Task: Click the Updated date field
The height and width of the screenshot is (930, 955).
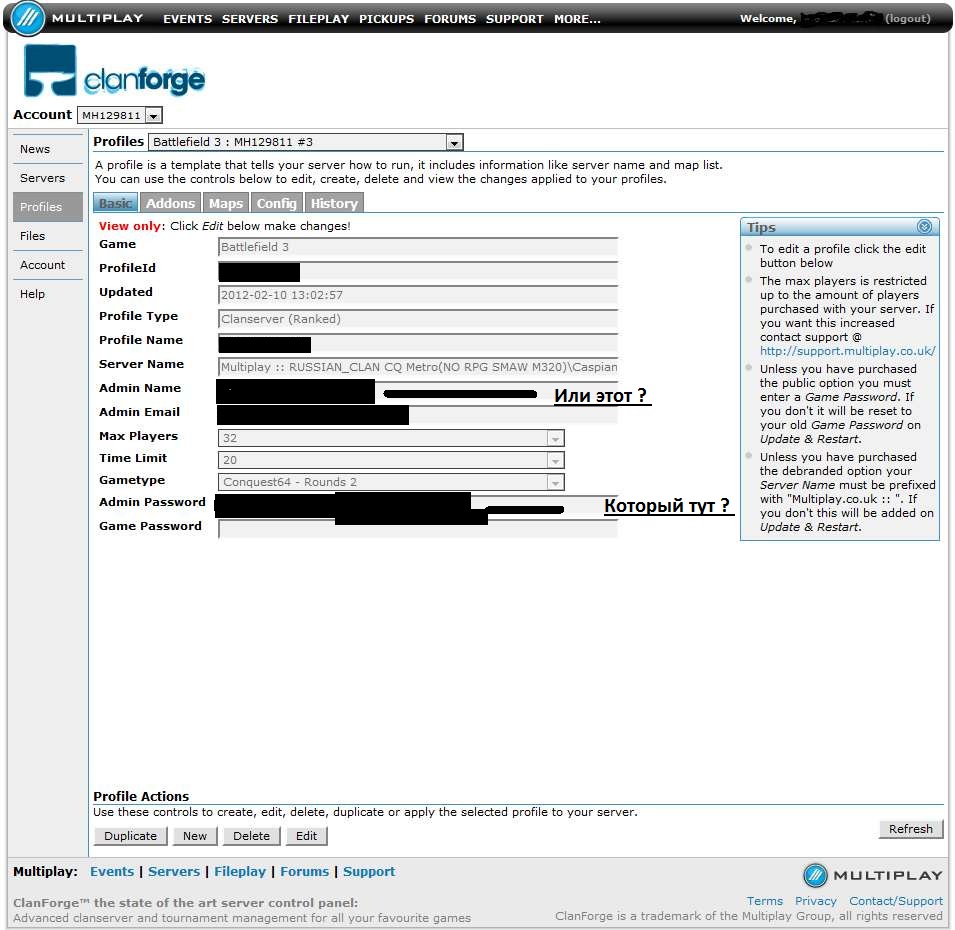Action: [x=418, y=295]
